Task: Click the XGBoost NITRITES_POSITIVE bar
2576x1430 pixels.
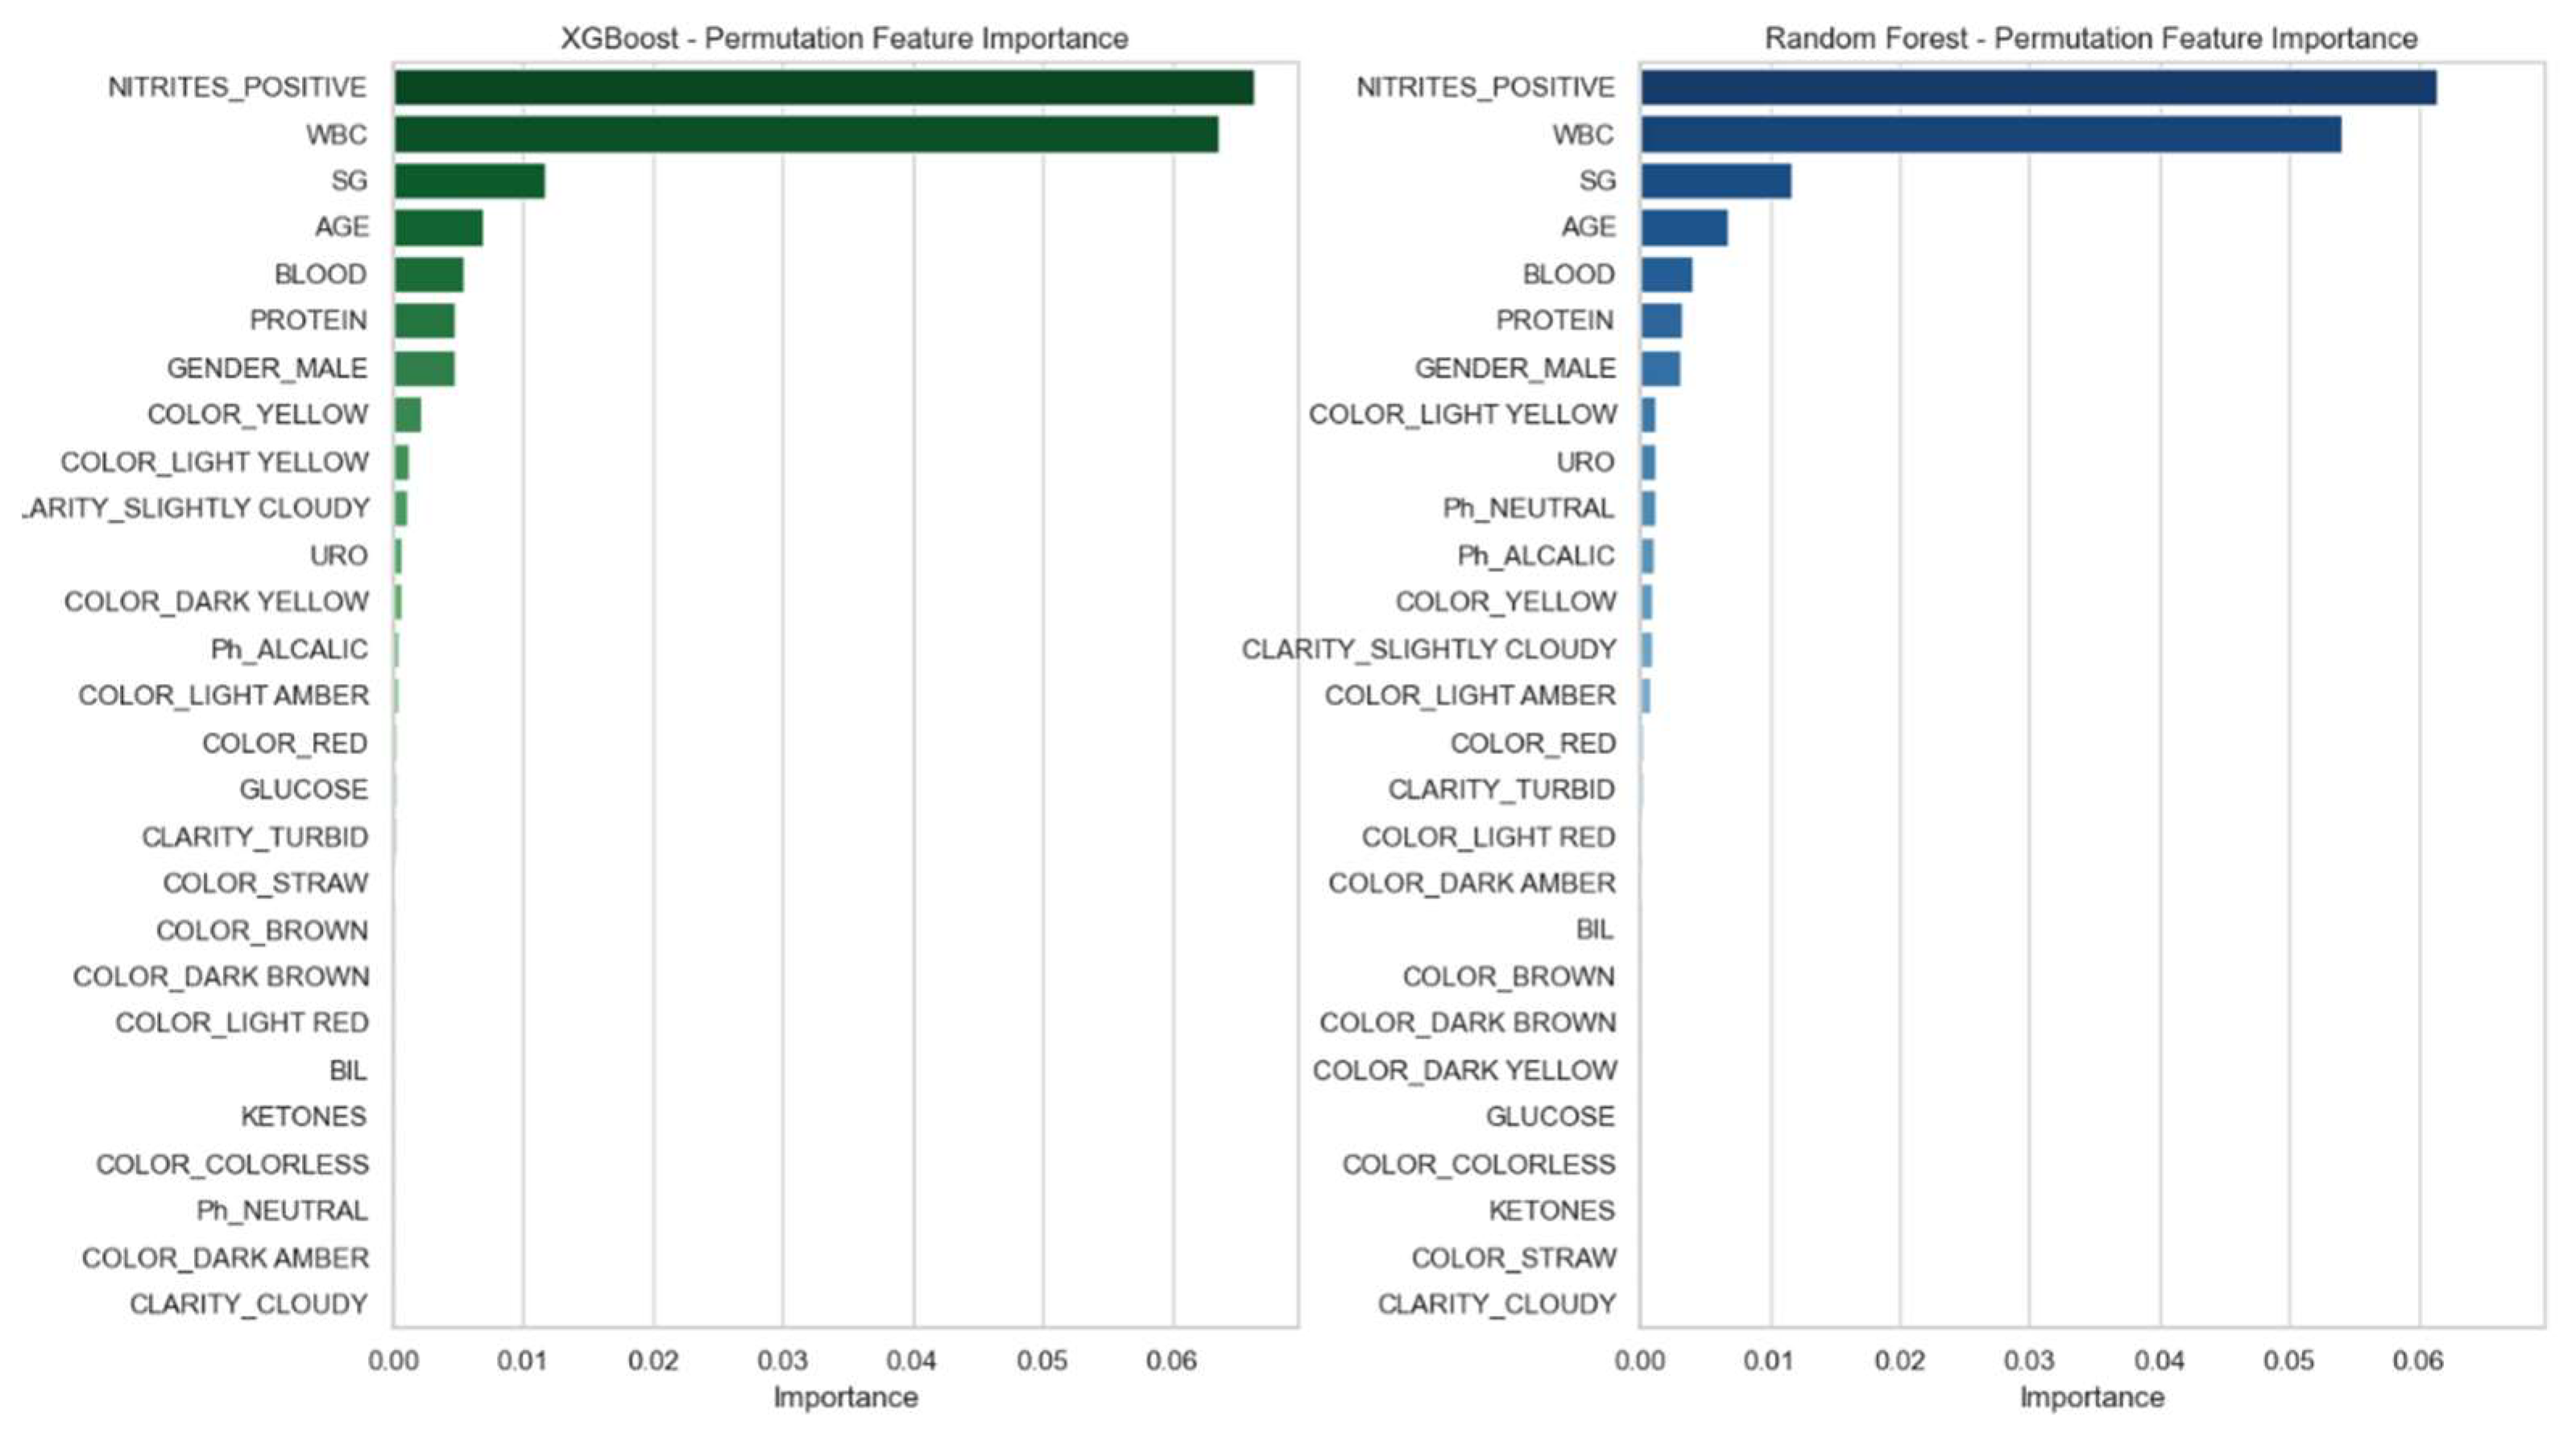Action: 823,88
